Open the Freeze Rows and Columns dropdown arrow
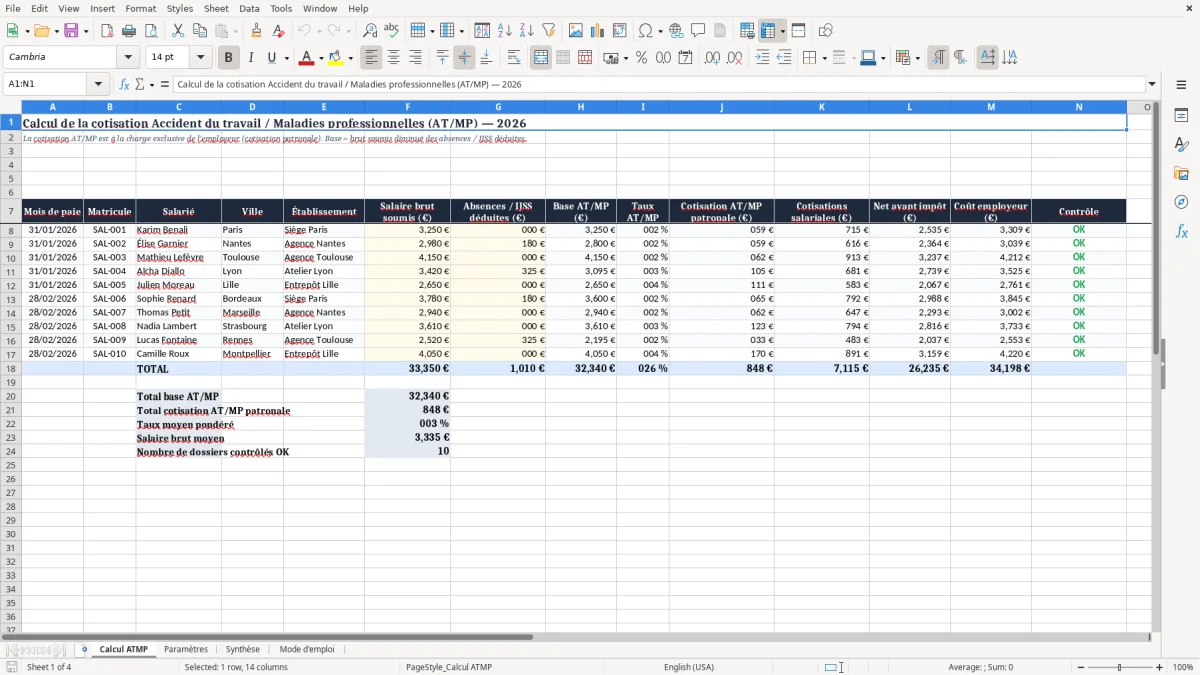 [782, 31]
